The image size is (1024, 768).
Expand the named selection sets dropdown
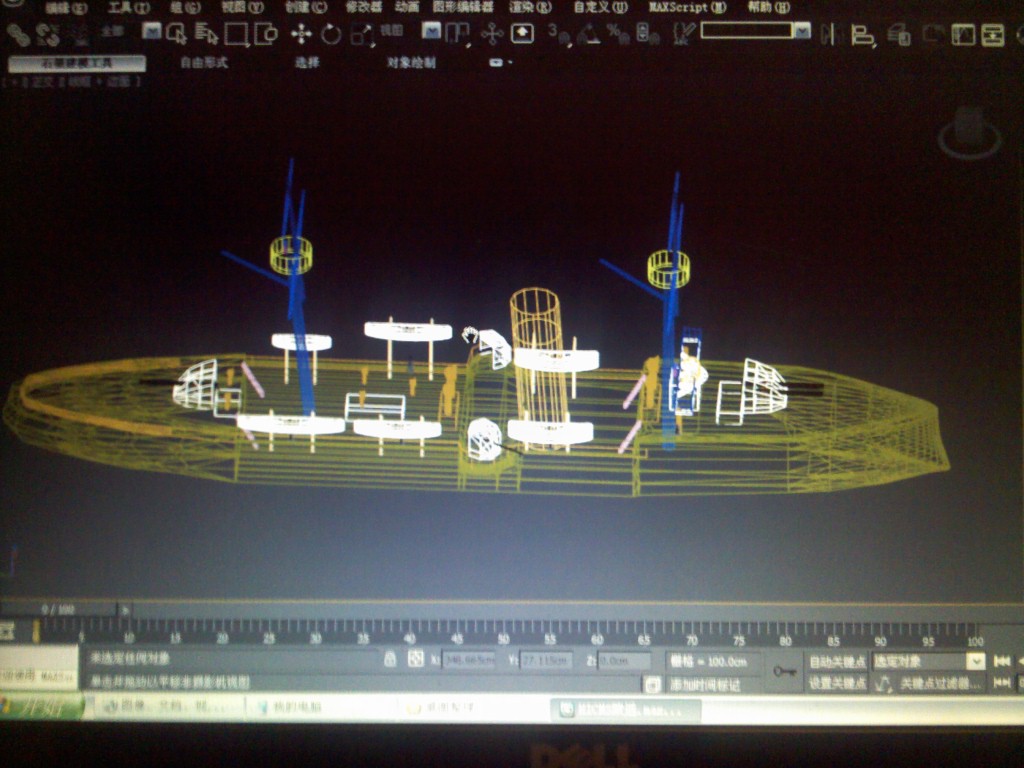click(x=802, y=30)
